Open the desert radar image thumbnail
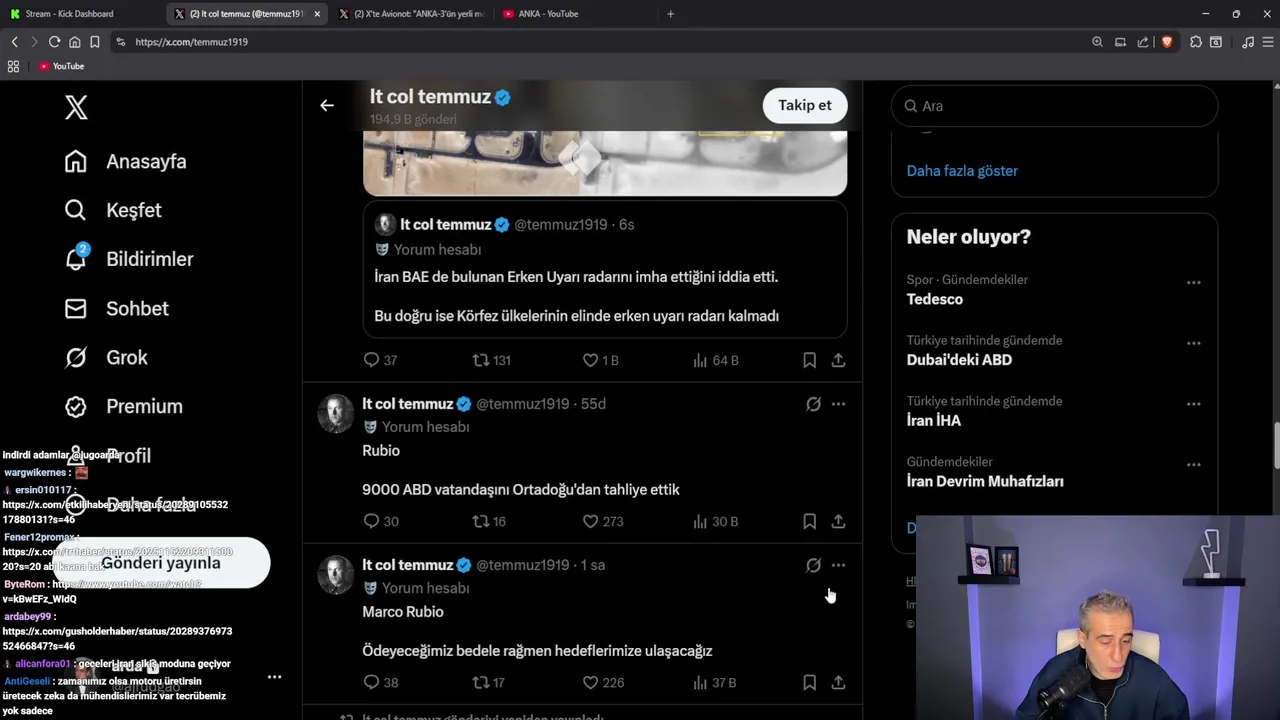 (x=605, y=163)
